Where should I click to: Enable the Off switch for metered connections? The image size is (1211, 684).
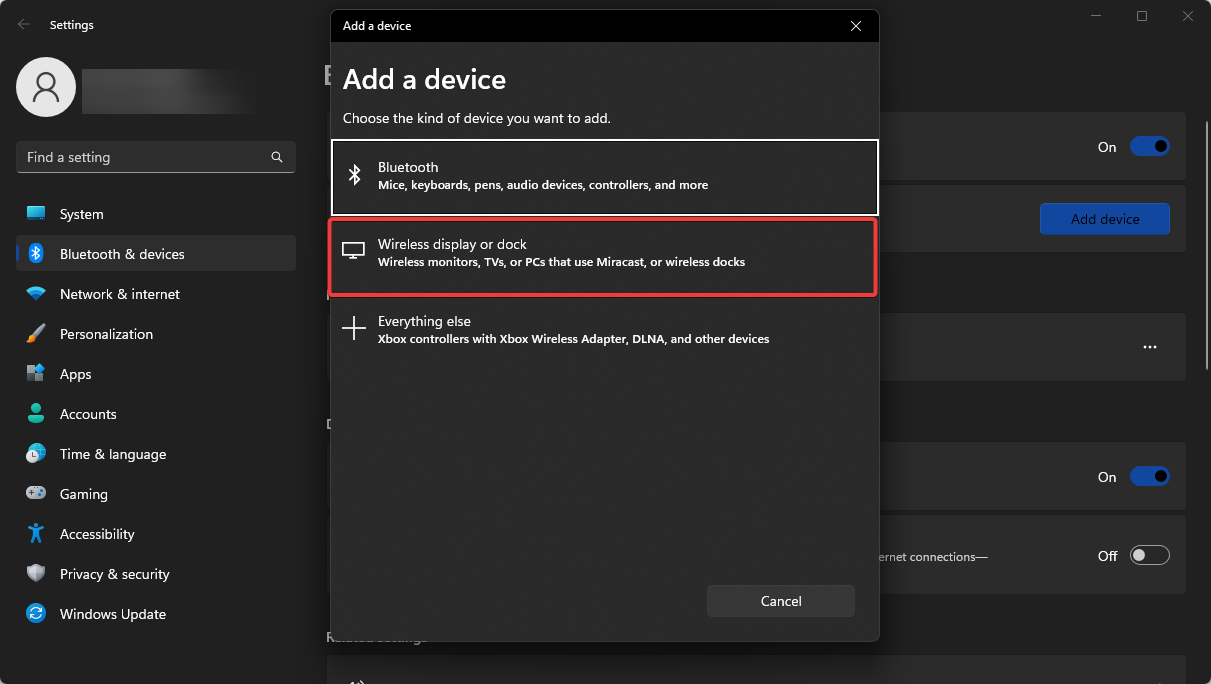(x=1150, y=555)
